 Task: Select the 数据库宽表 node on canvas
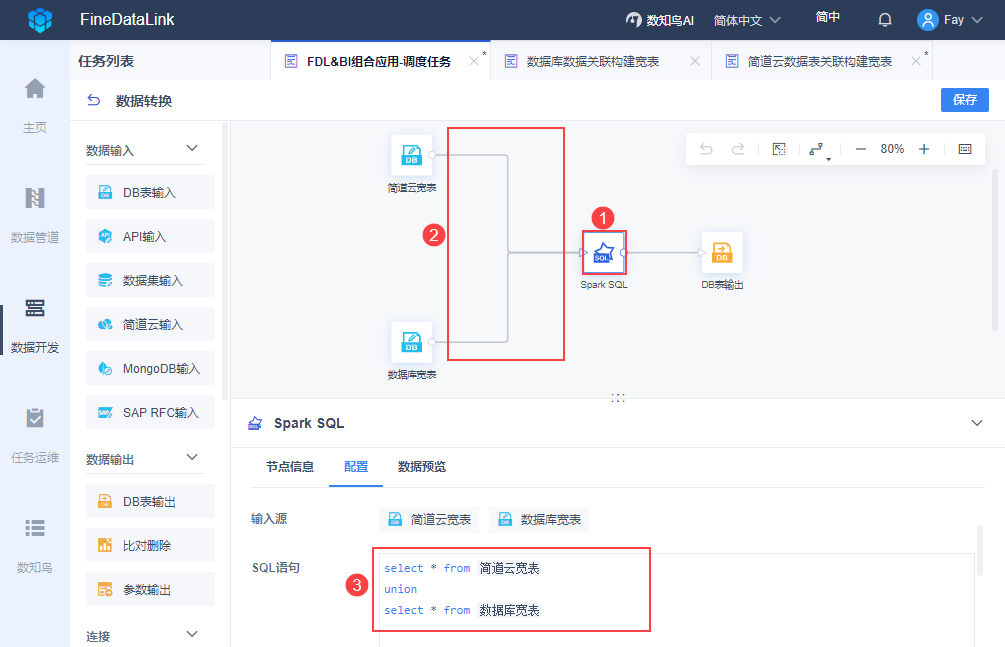coord(411,342)
